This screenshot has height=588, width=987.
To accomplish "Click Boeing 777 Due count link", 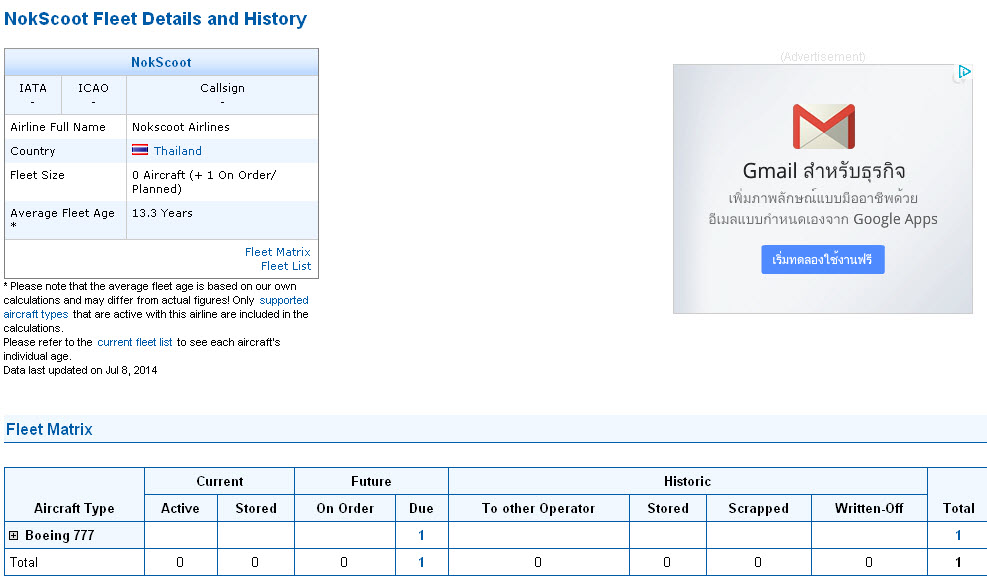I will (x=421, y=536).
